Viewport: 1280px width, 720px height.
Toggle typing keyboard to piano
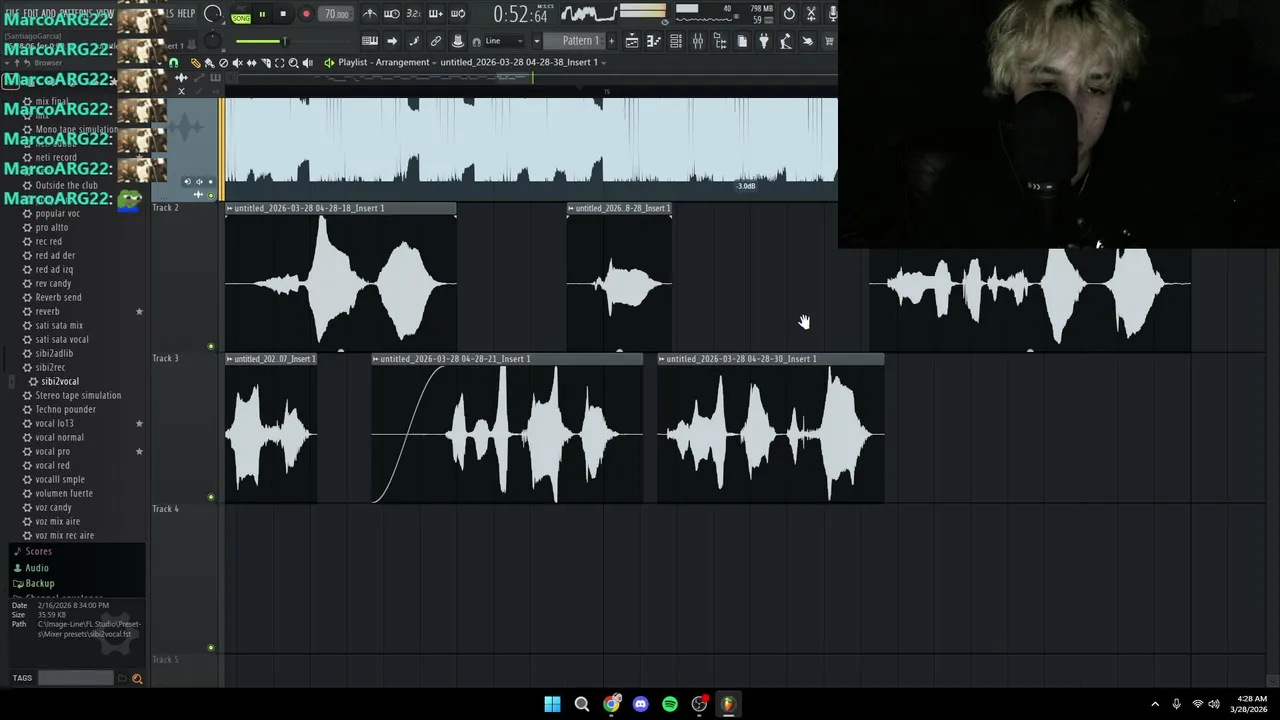click(370, 41)
